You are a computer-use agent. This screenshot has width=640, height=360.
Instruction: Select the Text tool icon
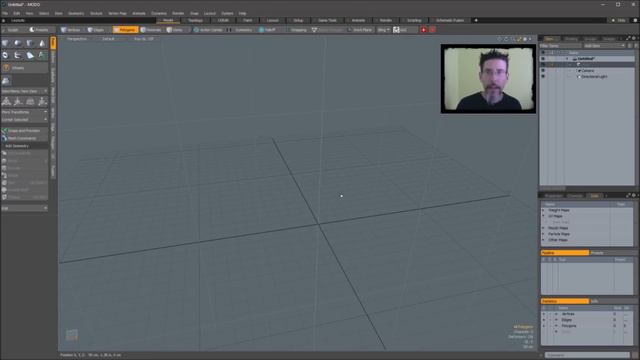pos(42,55)
